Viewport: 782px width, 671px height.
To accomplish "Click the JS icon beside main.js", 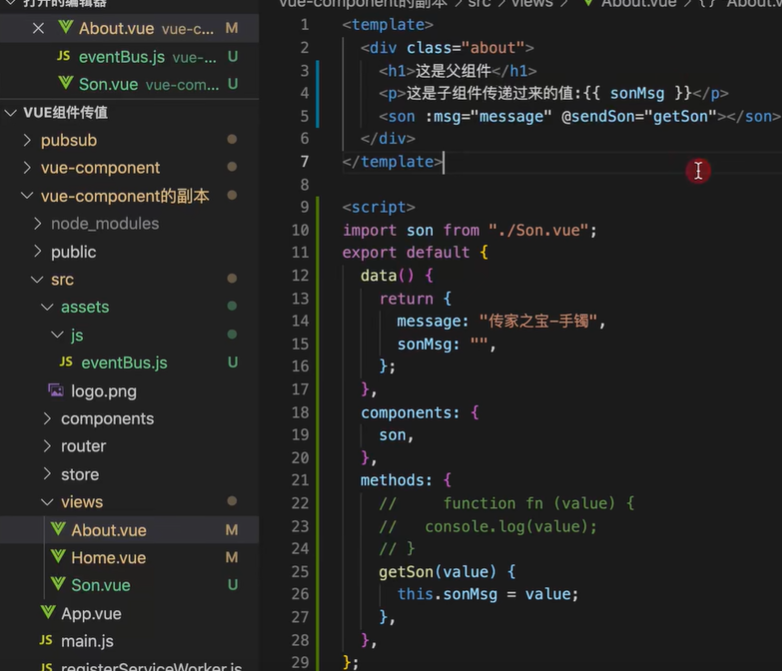I will pos(46,640).
